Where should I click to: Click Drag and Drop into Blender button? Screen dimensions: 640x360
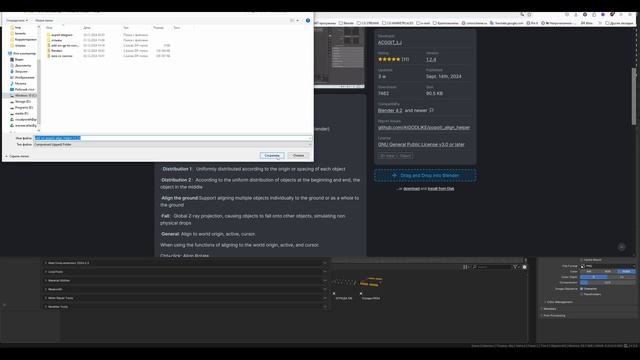click(425, 176)
